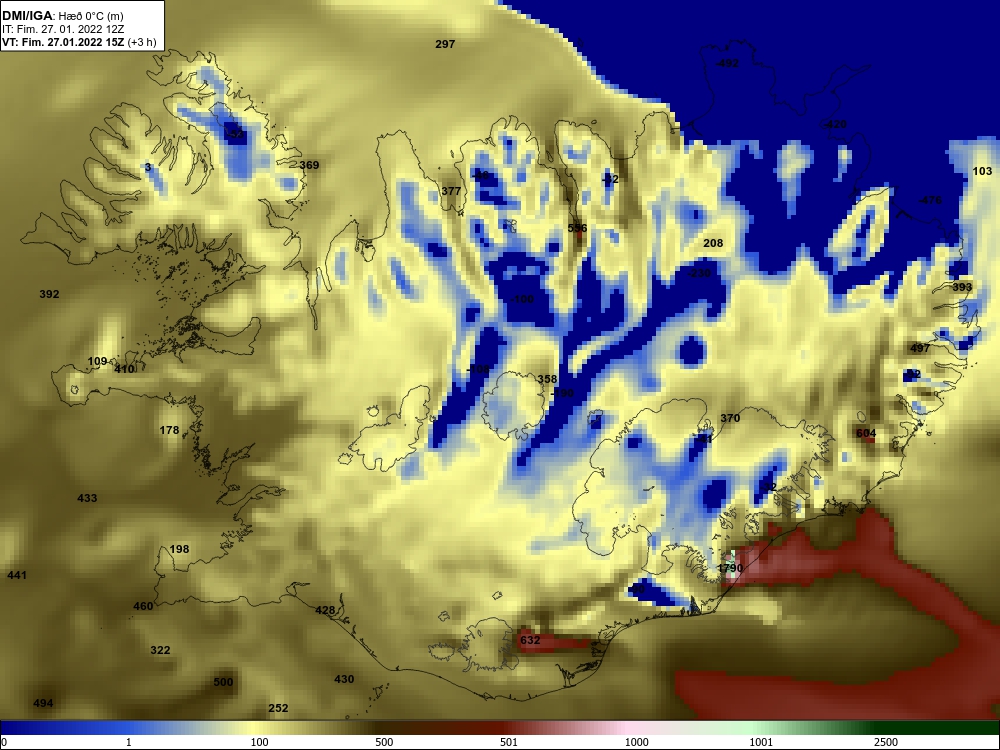
Task: Click the map value 103
Action: (x=982, y=171)
